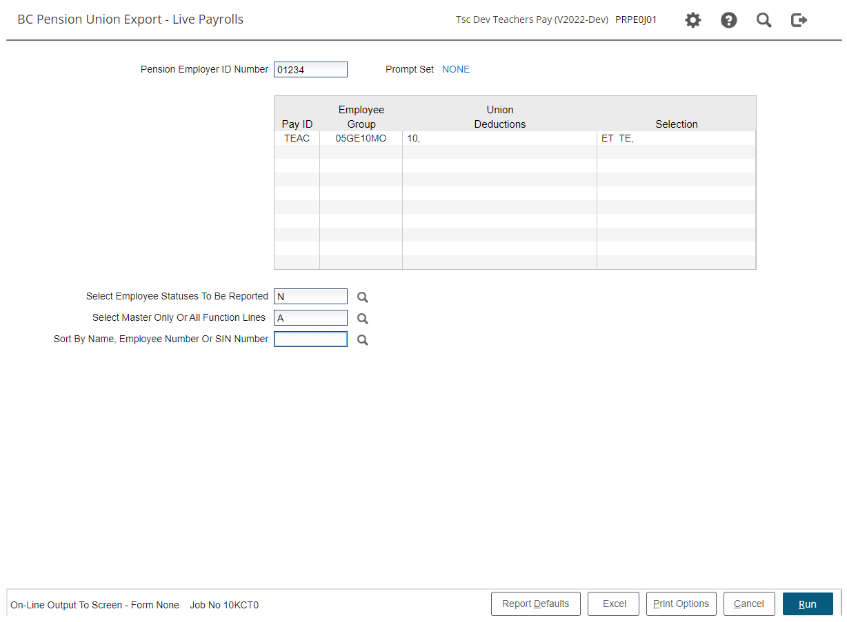Click the Excel button
The image size is (847, 622).
tap(614, 604)
